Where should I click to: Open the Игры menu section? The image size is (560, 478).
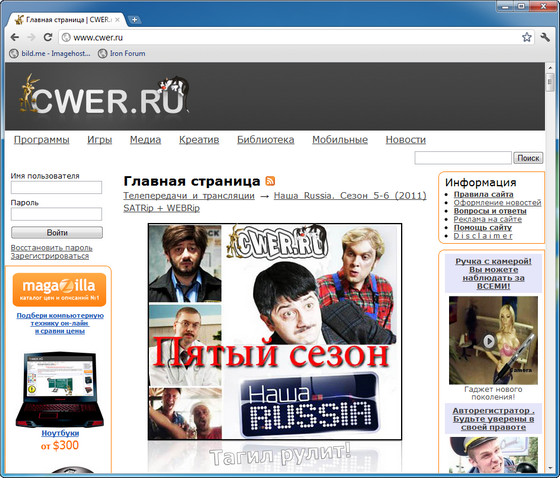[x=99, y=140]
